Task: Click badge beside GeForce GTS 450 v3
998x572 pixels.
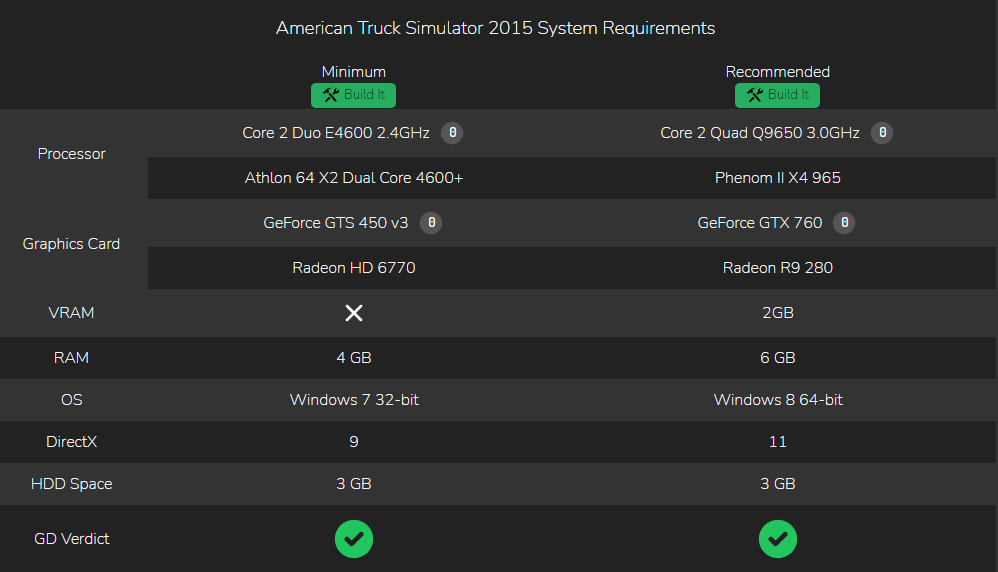Action: (431, 223)
